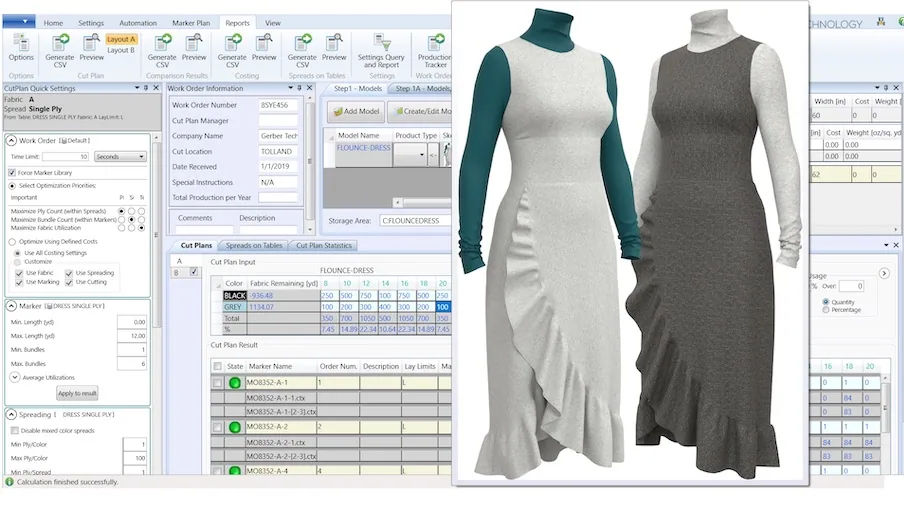
Task: Open Work Order Information panel dropdown arrow
Action: click(x=291, y=88)
